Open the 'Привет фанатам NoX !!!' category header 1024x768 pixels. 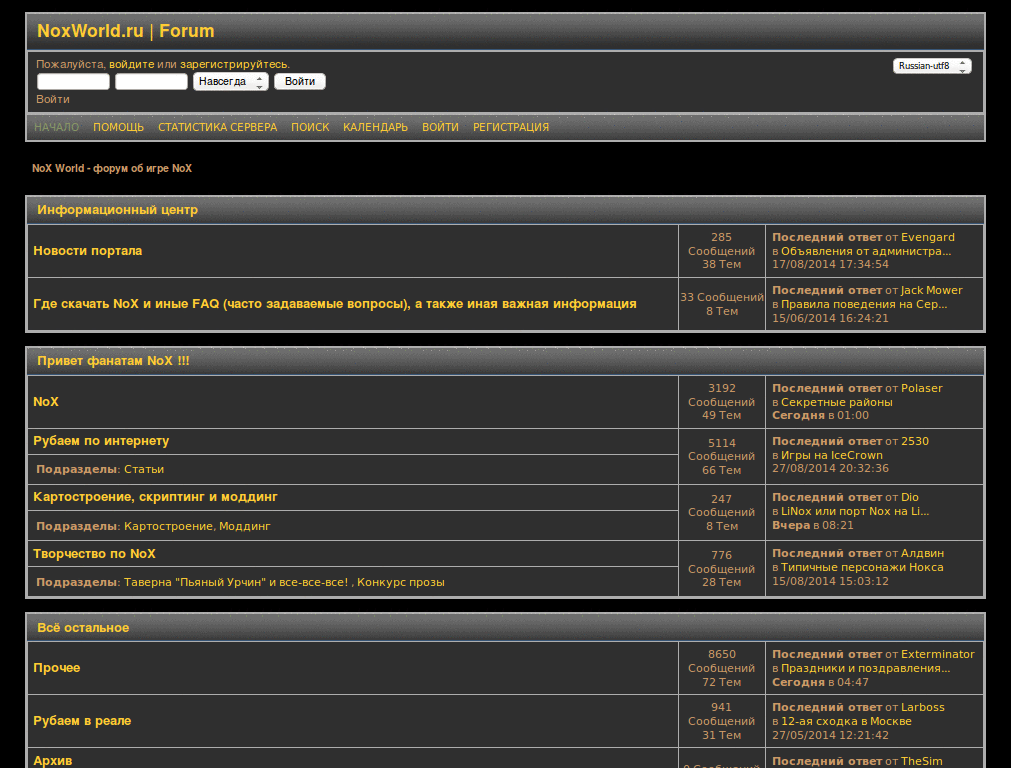click(x=113, y=360)
